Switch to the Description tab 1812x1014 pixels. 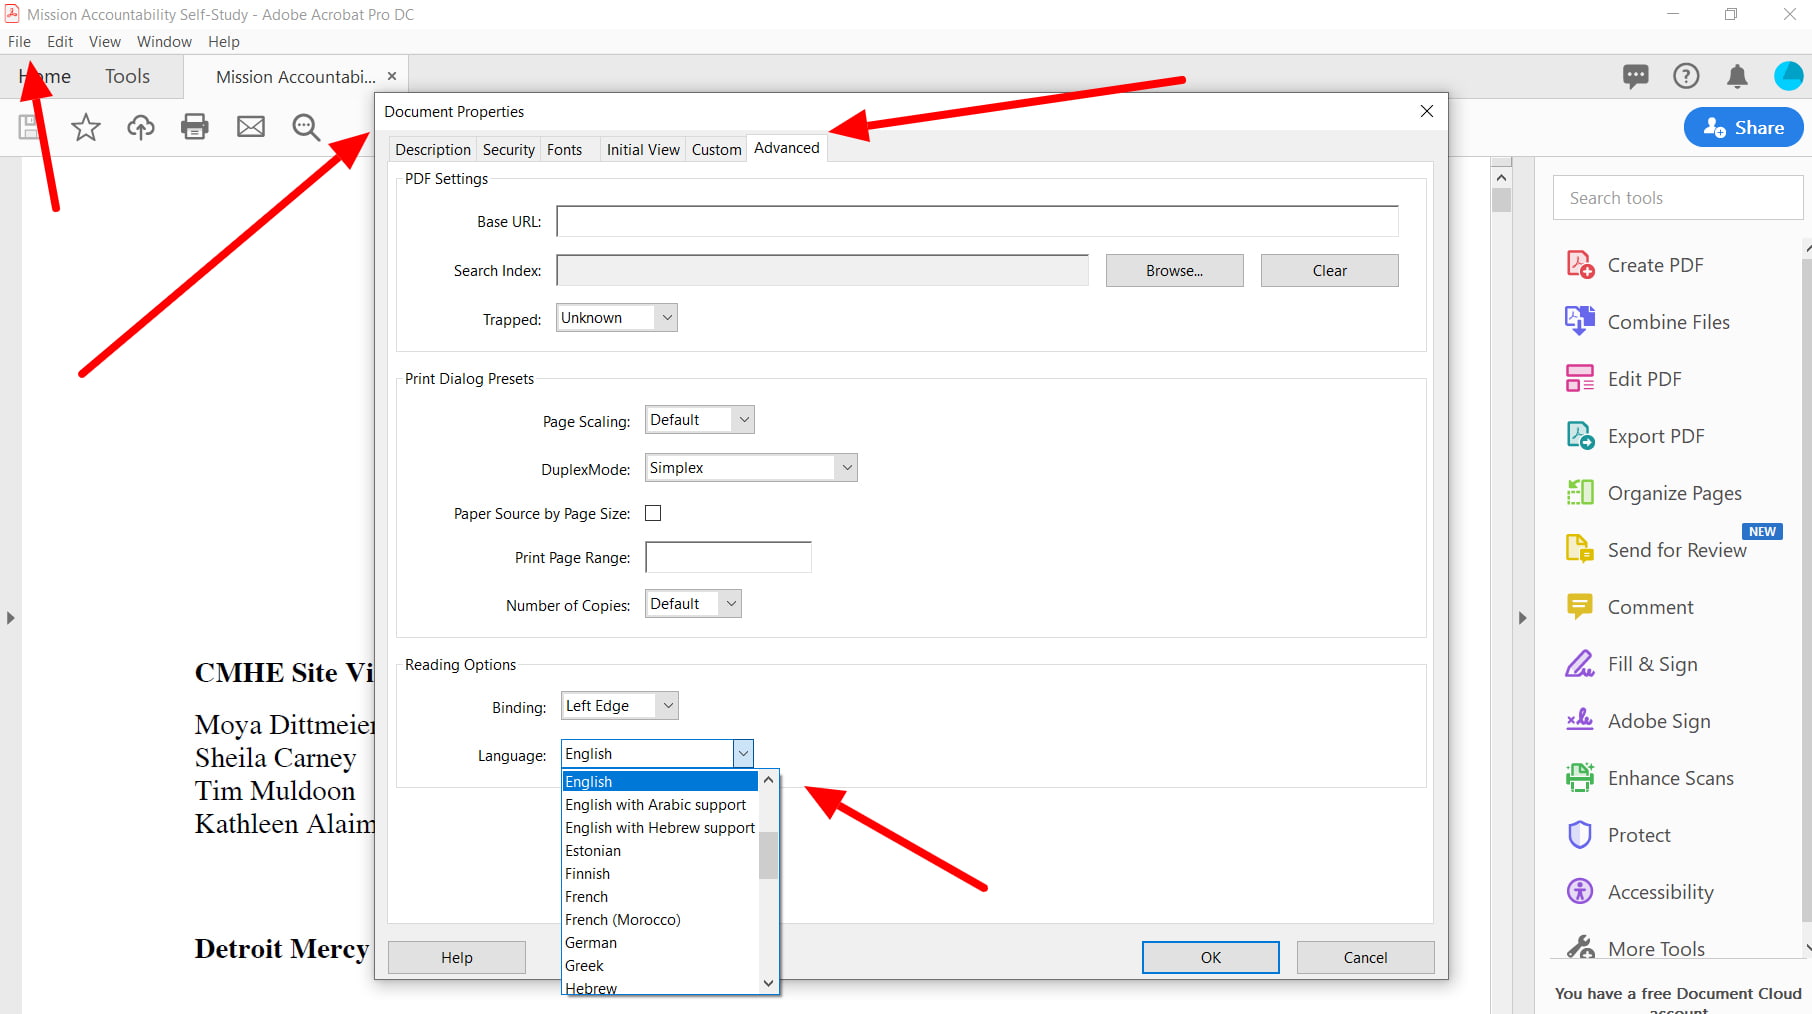[432, 149]
